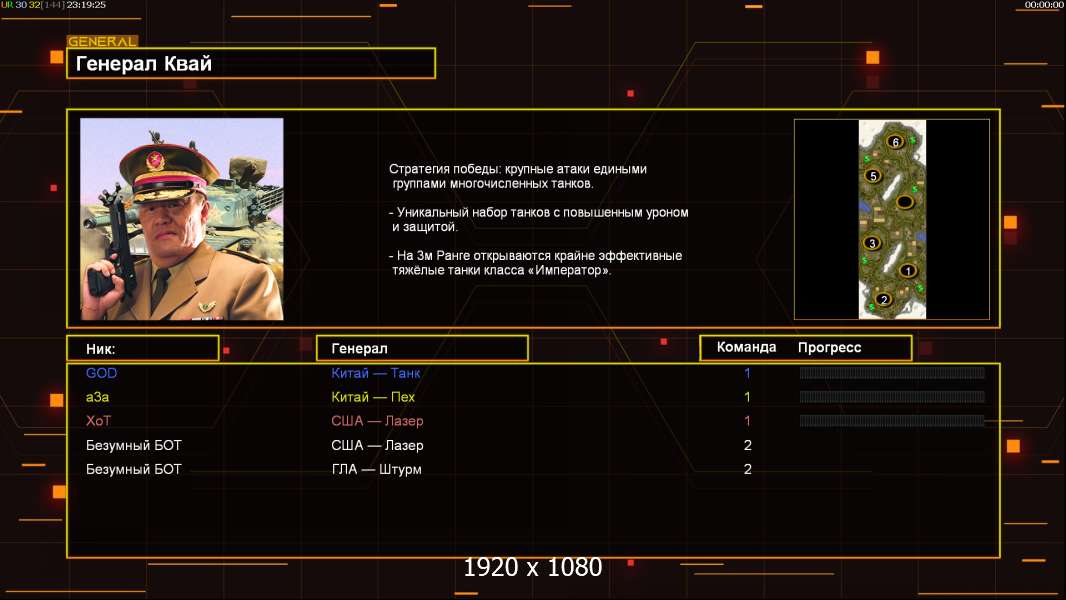This screenshot has width=1066, height=600.
Task: Select start position 3 on the minimap
Action: tap(872, 243)
